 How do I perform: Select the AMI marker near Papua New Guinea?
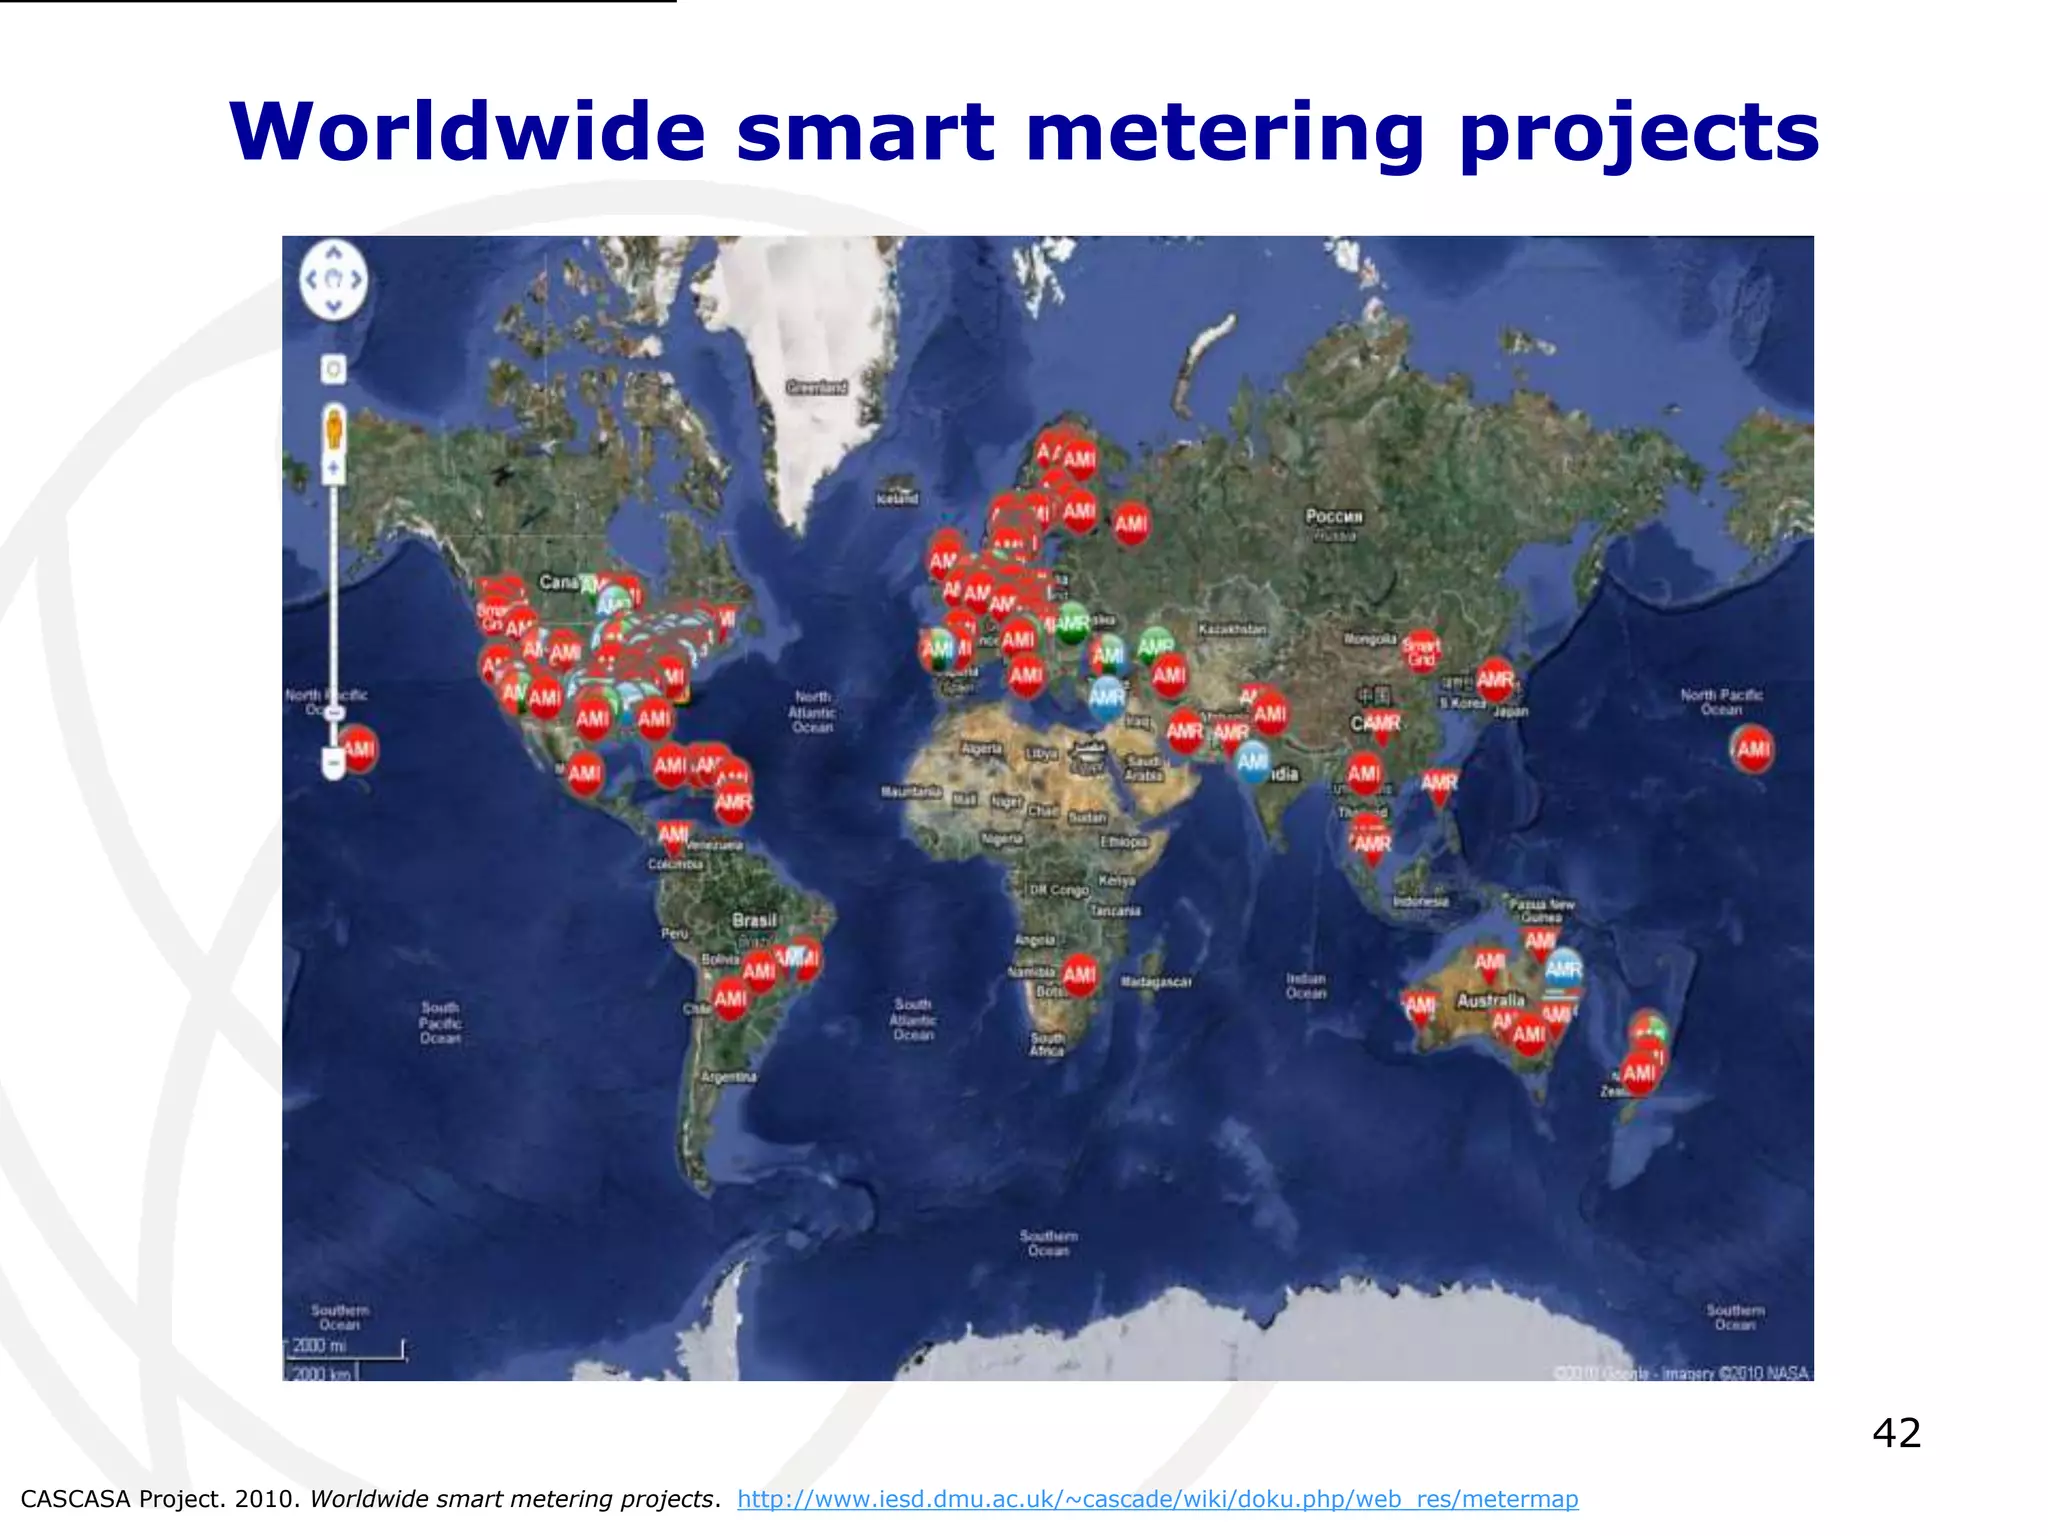[1540, 942]
